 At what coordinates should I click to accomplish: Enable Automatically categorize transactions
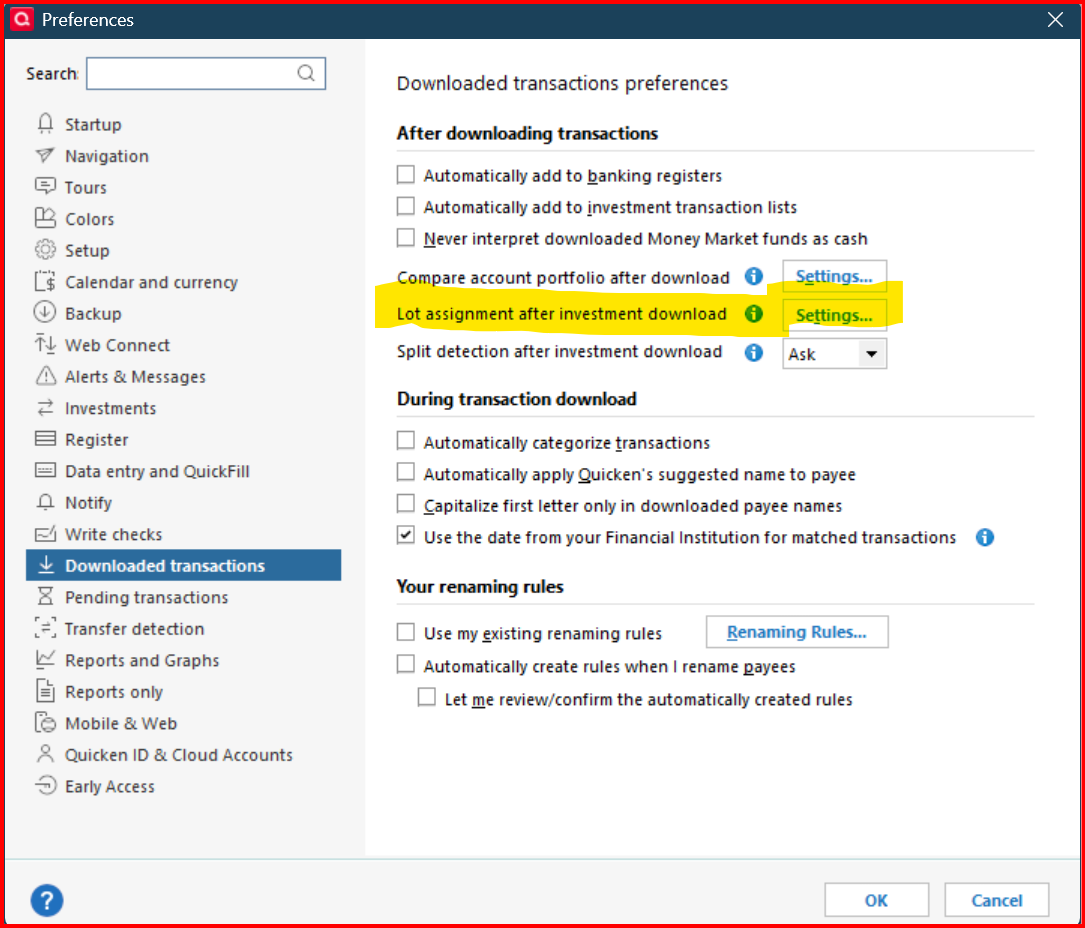coord(405,441)
